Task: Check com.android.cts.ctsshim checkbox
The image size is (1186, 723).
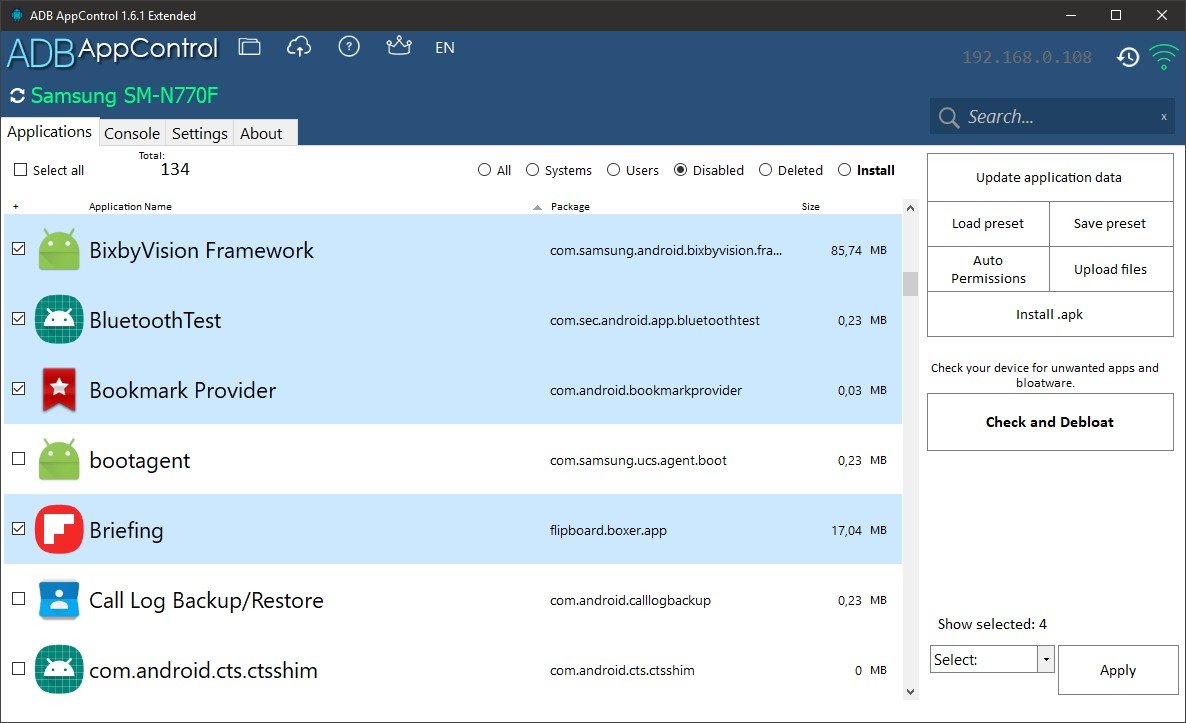Action: click(19, 669)
